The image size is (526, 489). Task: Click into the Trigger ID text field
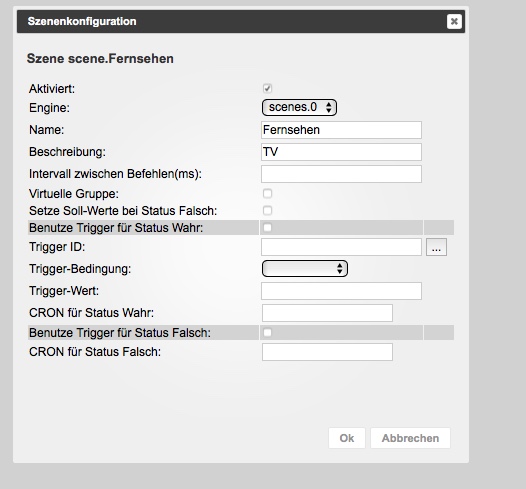click(341, 247)
